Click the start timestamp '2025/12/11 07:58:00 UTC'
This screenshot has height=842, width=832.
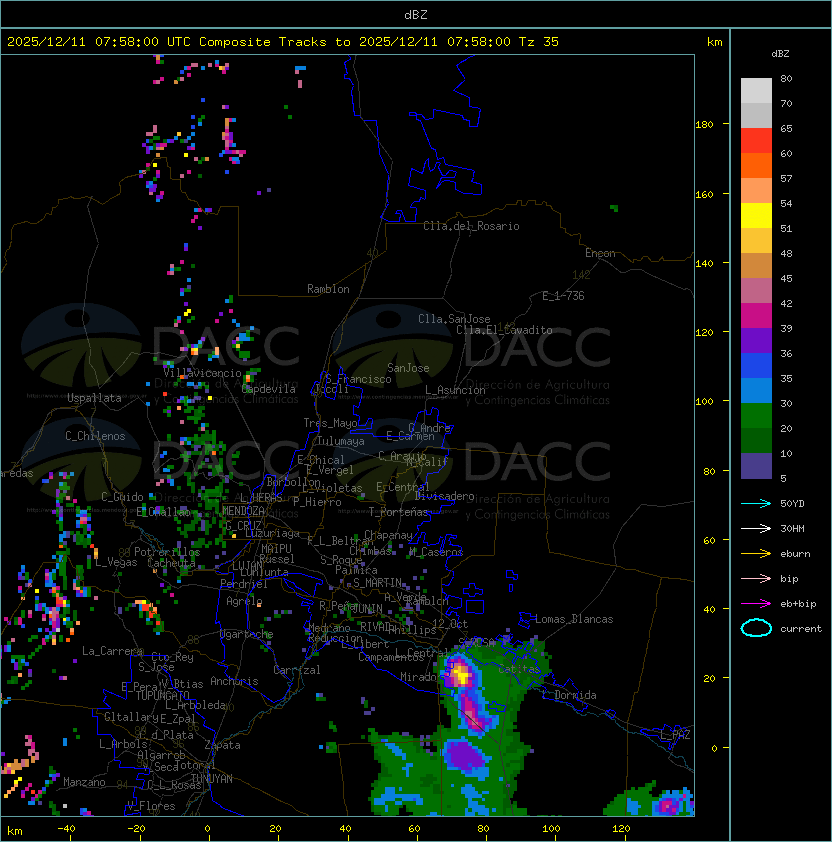pos(99,42)
